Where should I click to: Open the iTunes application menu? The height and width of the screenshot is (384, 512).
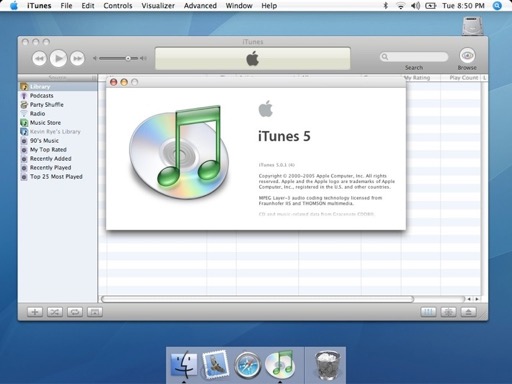[x=39, y=6]
